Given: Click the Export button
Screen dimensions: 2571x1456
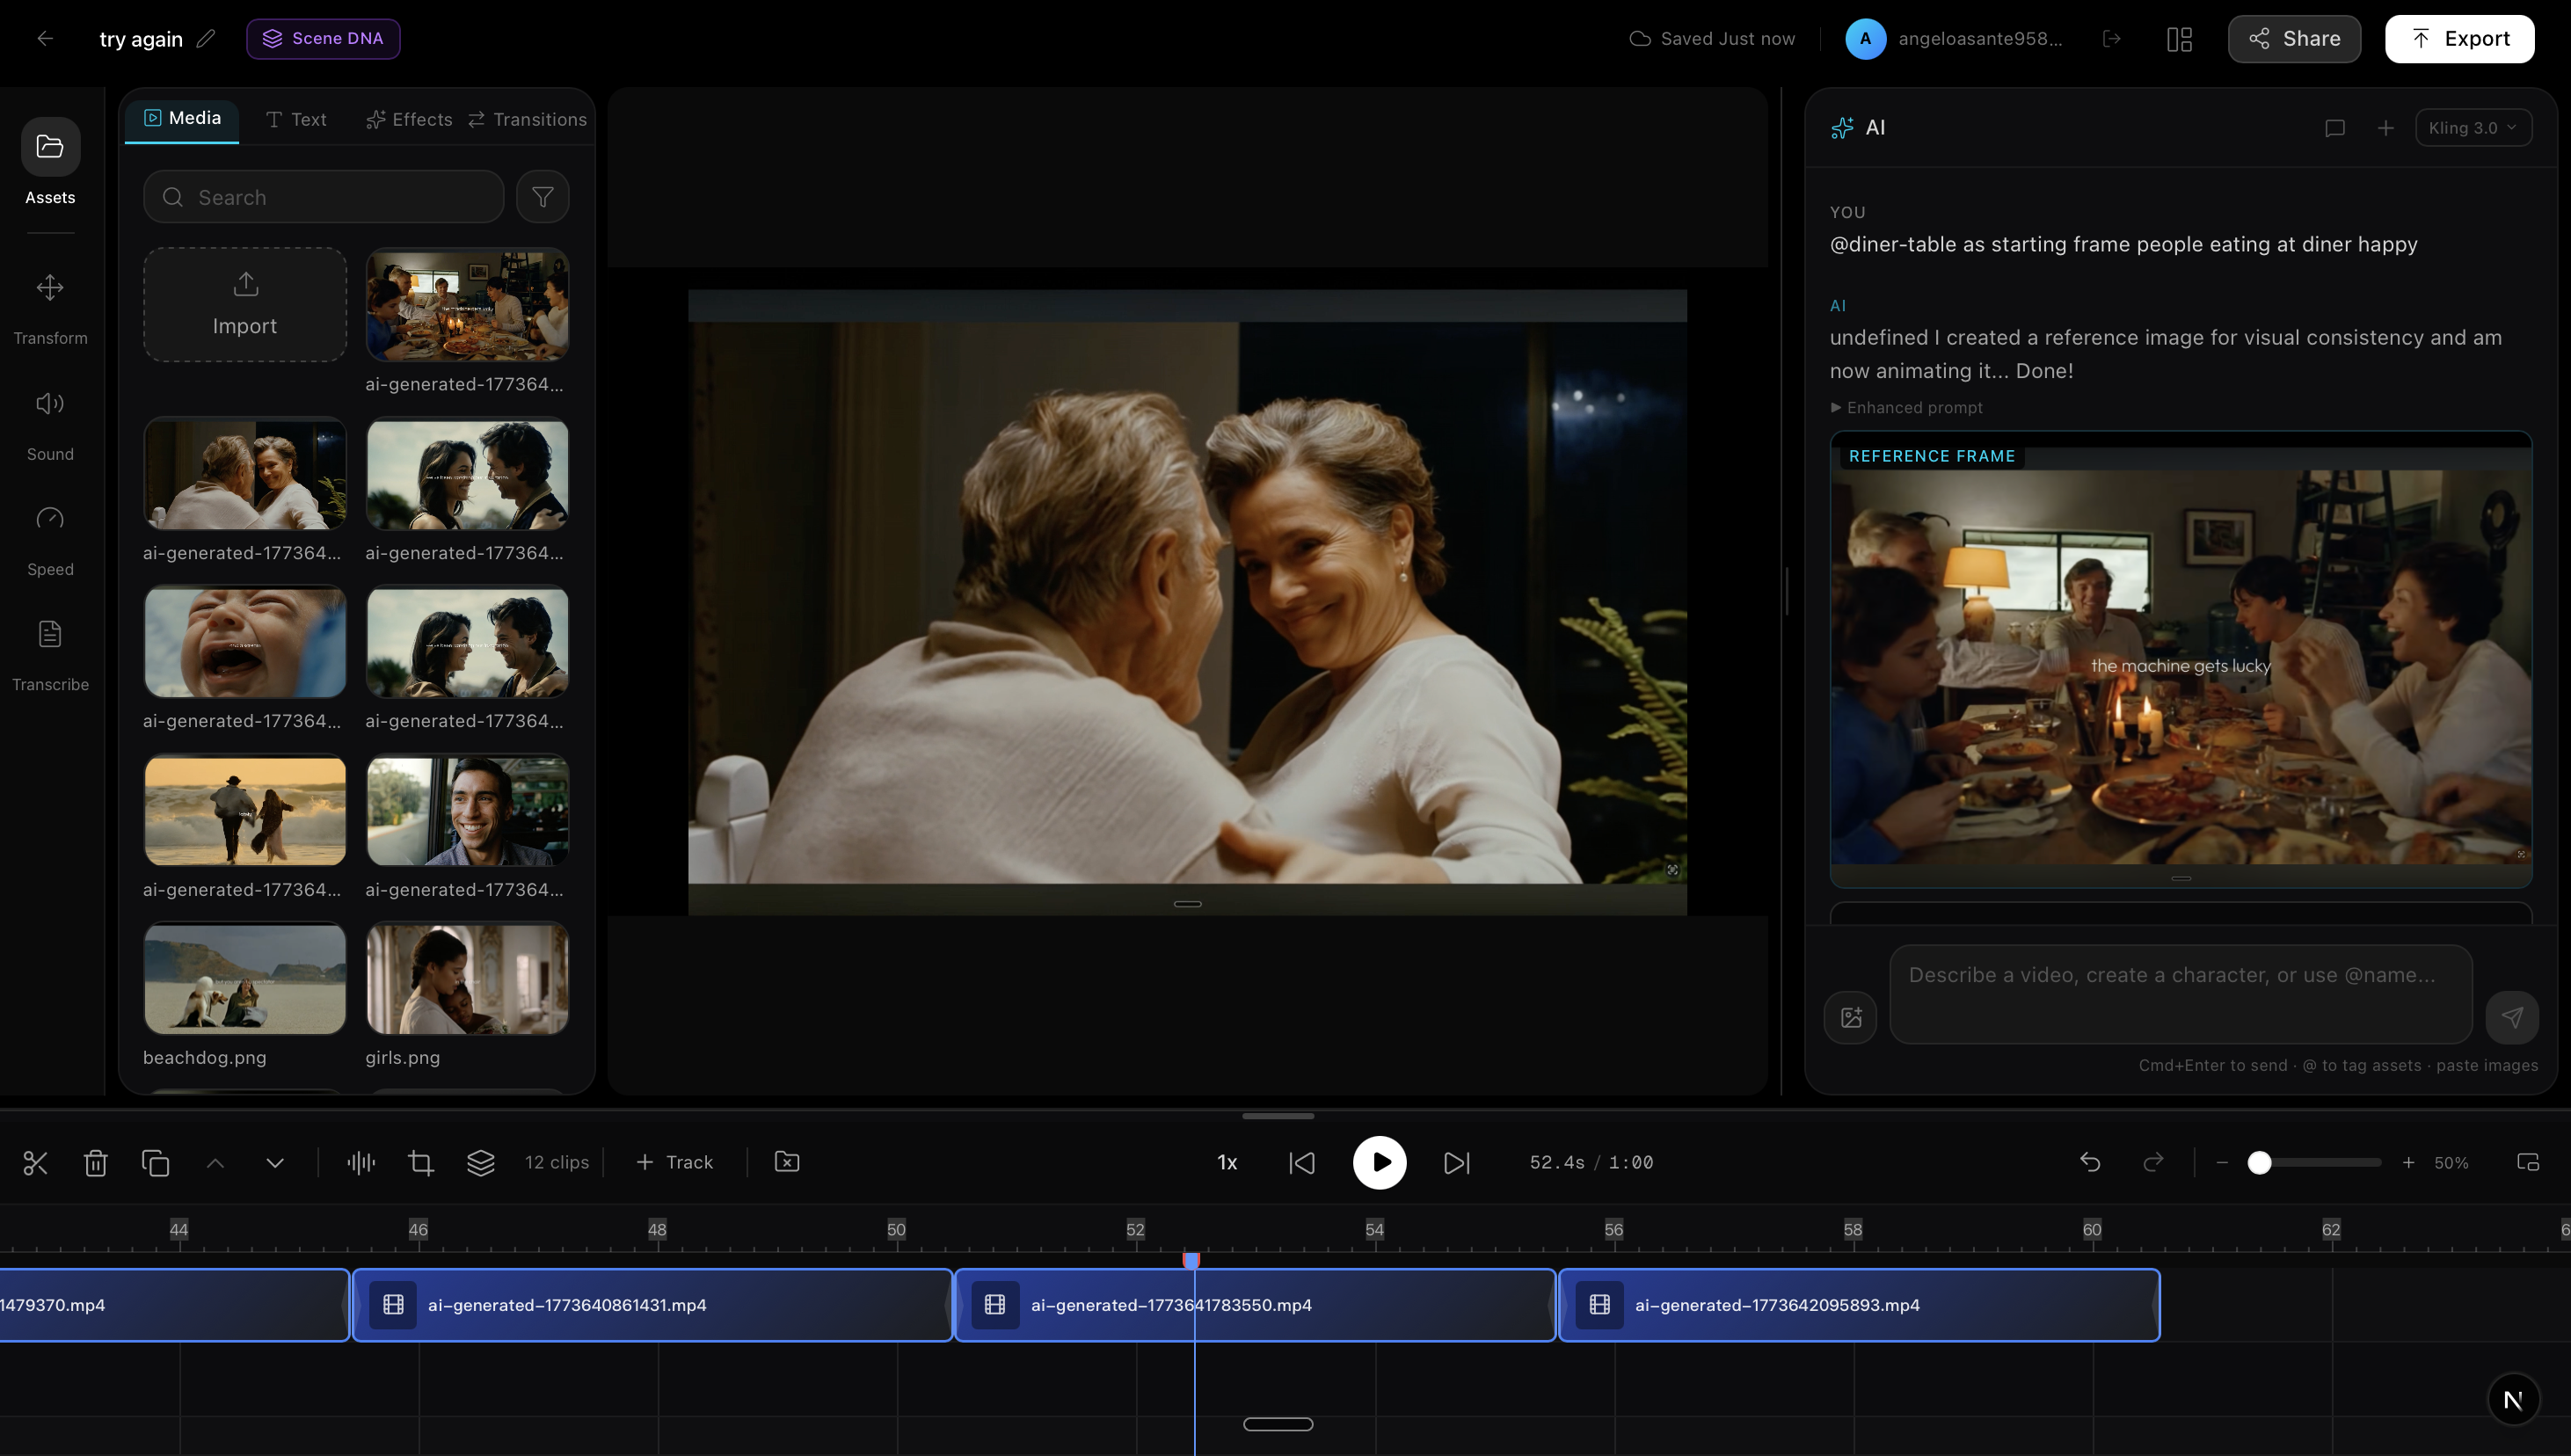Looking at the screenshot, I should (2459, 39).
